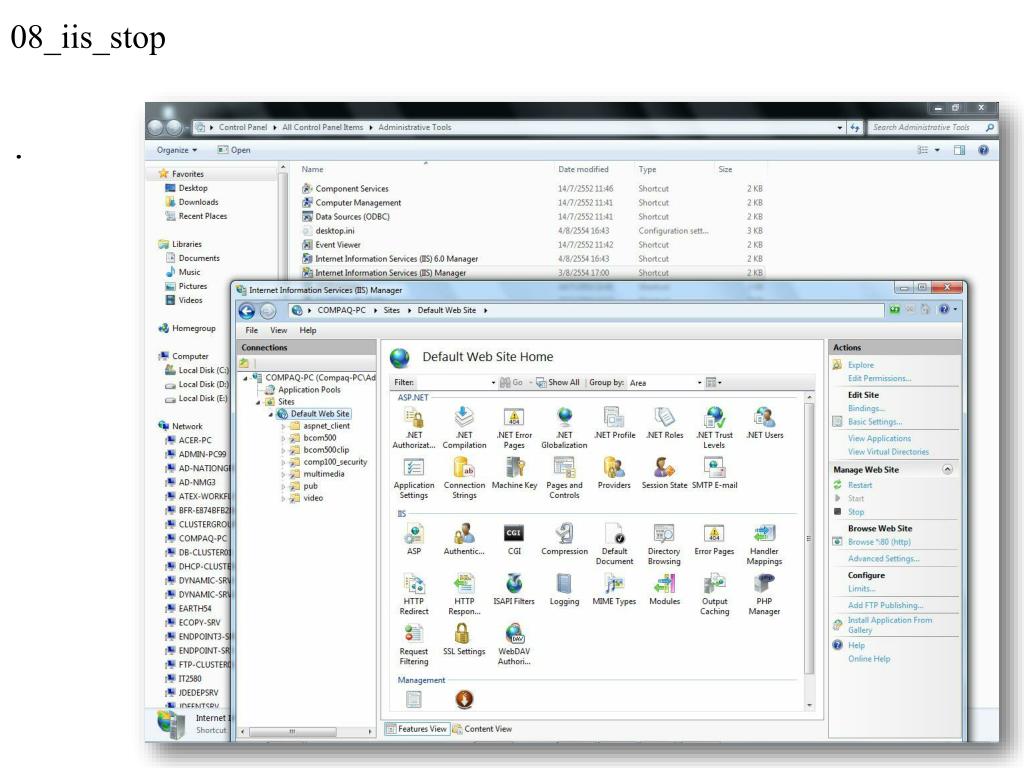
Task: Open the File menu in IIS Manager
Action: pyautogui.click(x=251, y=330)
